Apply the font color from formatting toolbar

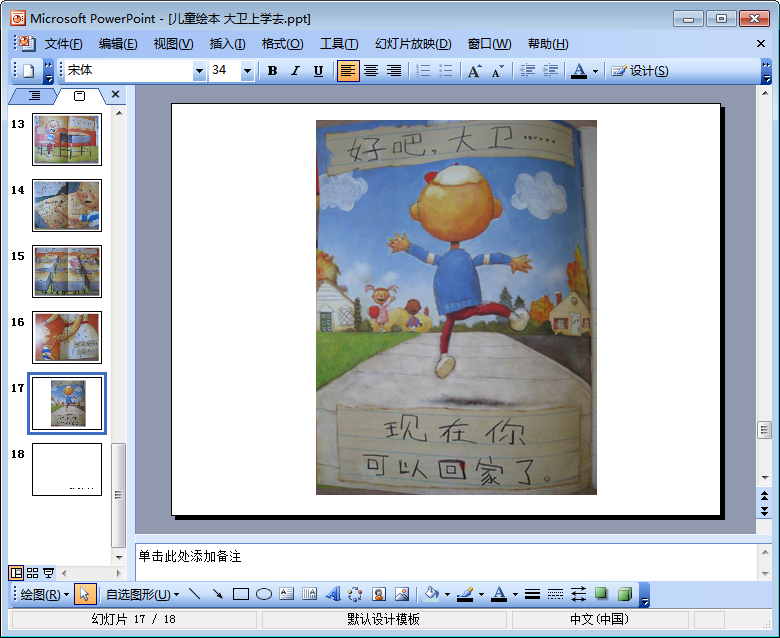click(x=579, y=71)
